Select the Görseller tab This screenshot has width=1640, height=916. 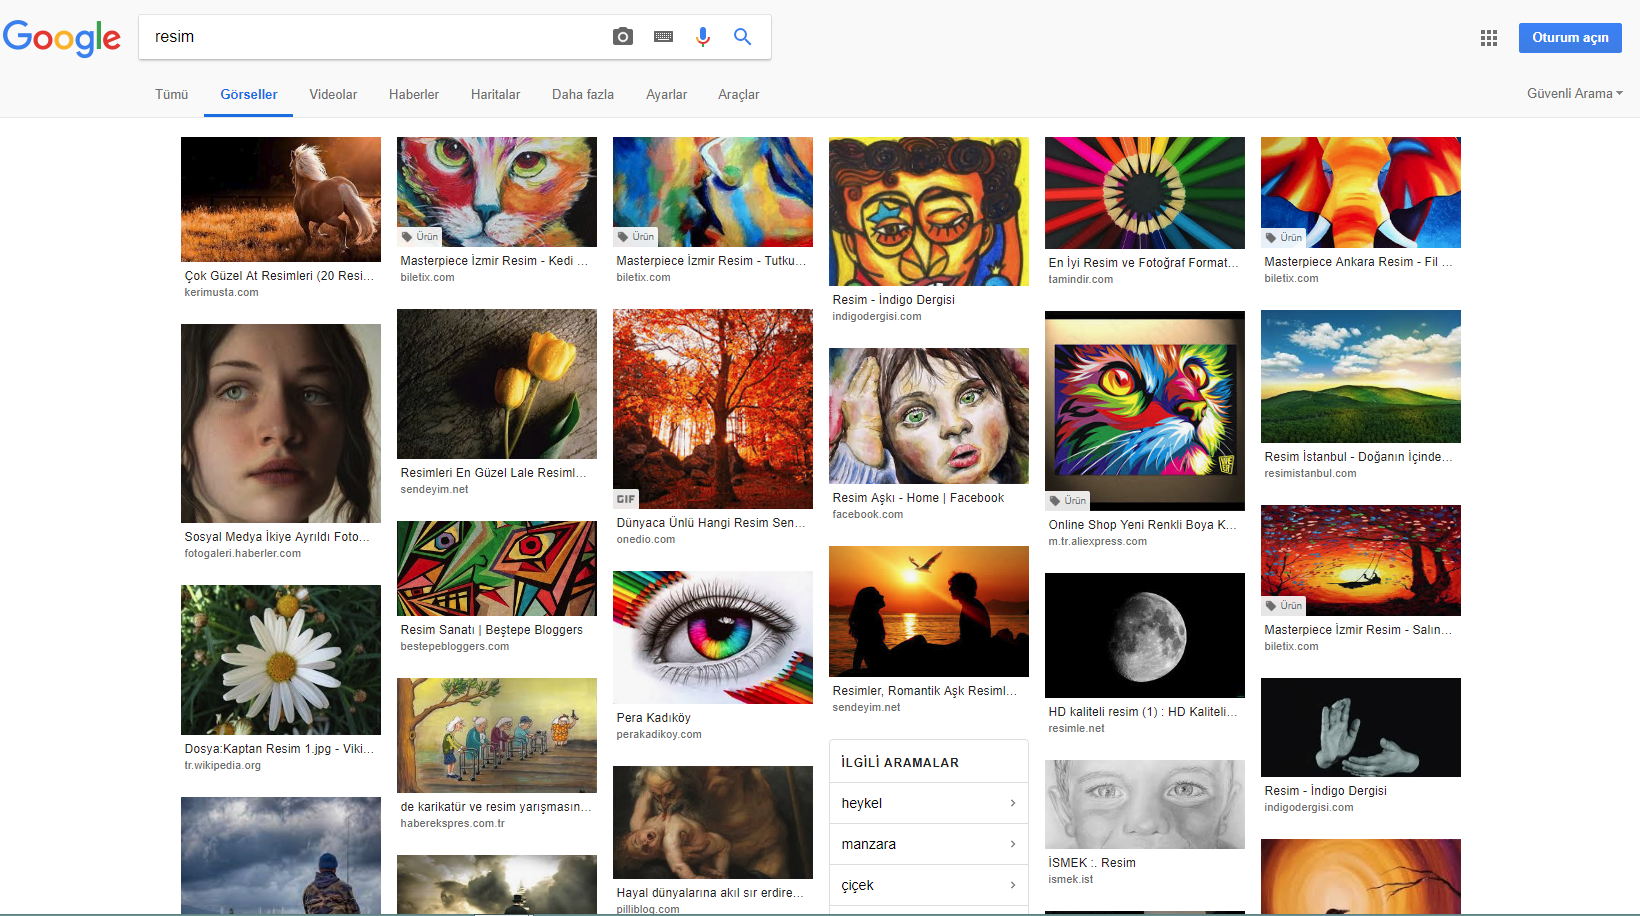click(x=249, y=95)
